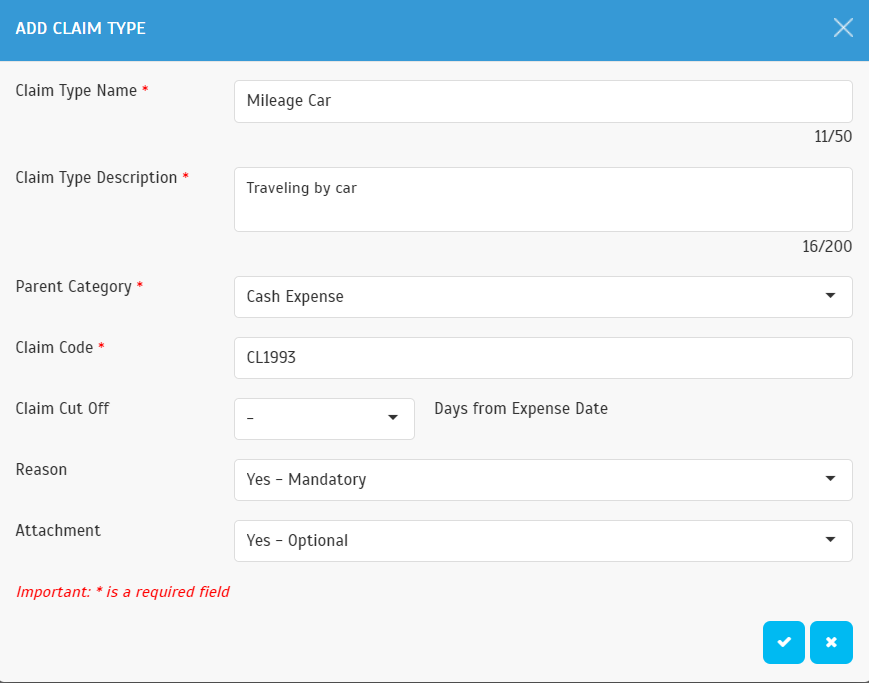This screenshot has height=683, width=869.
Task: Open the Reason dropdown
Action: 543,480
